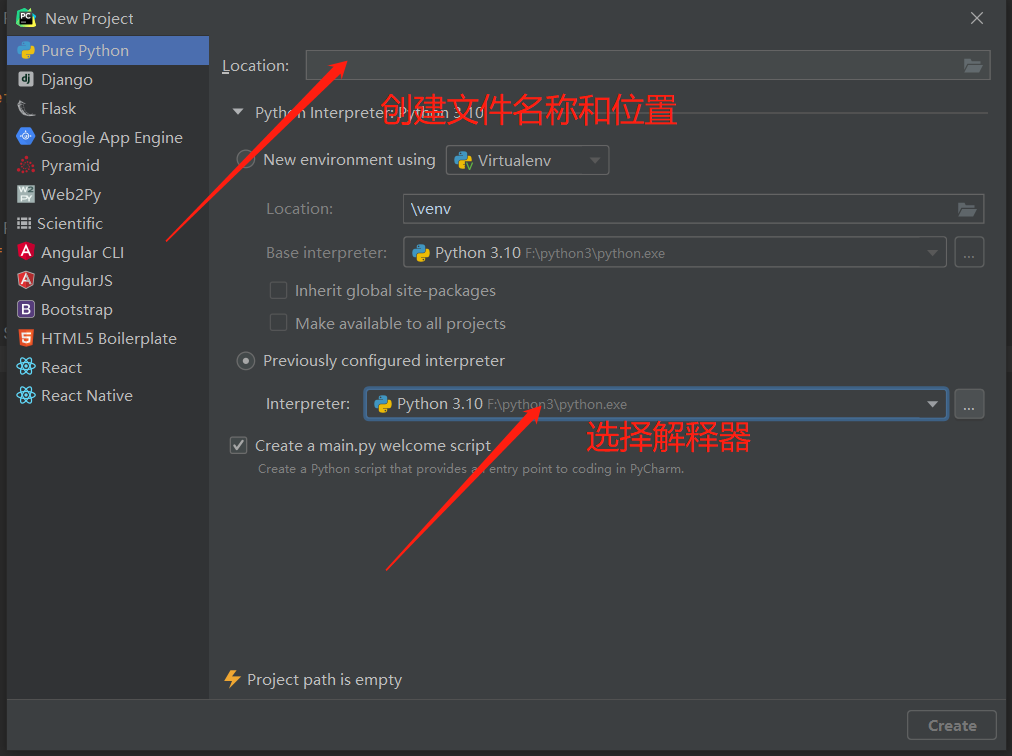Screen dimensions: 1012x756
Task: Collapse Python Interpreter section
Action: click(238, 112)
